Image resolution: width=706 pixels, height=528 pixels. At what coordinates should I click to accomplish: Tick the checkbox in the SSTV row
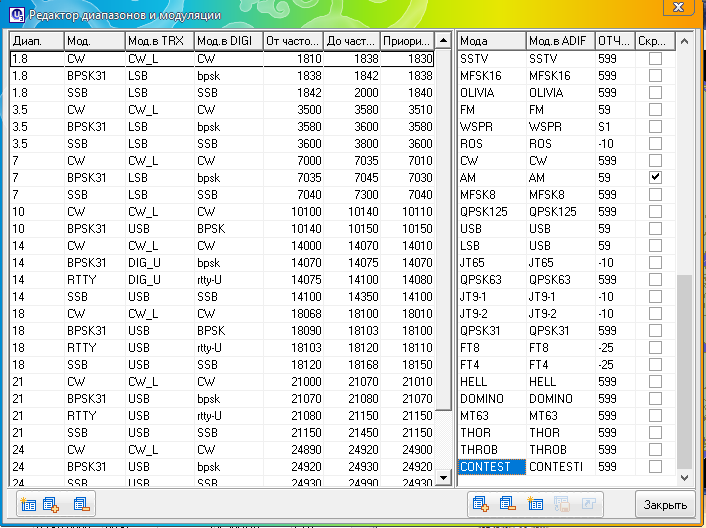pos(655,61)
